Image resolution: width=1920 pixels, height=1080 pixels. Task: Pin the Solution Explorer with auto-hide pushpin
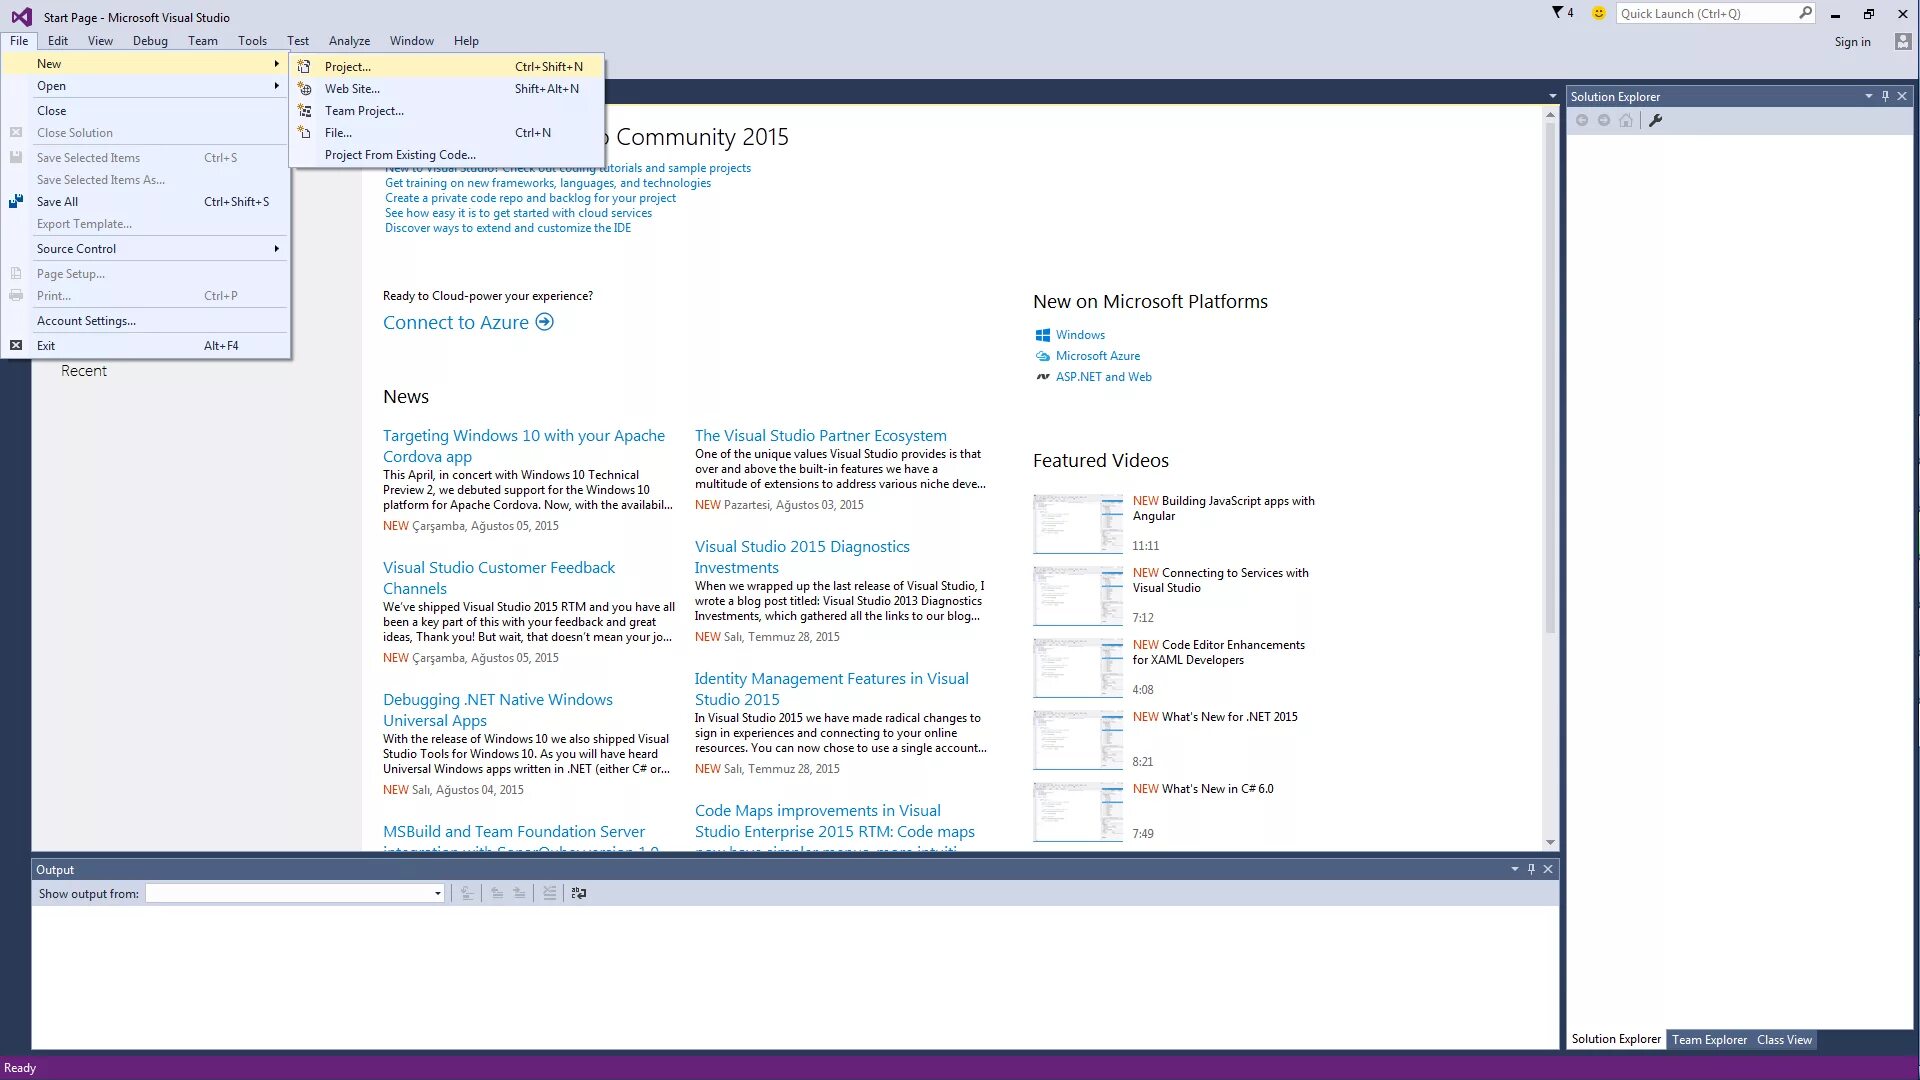1885,96
